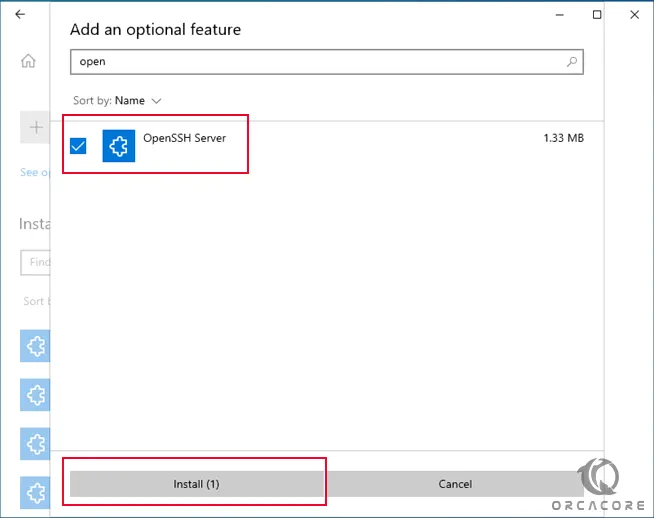
Task: Select the OpenSSH Server feature name
Action: pos(184,138)
